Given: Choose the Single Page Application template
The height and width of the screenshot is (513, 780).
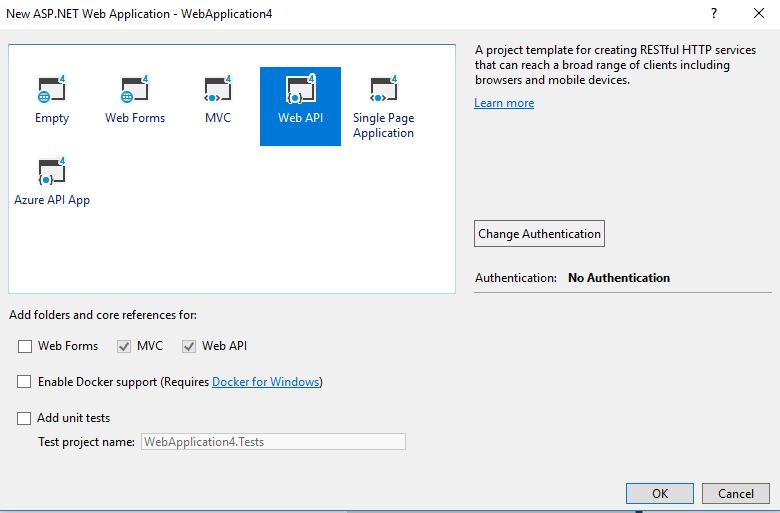Looking at the screenshot, I should click(384, 106).
